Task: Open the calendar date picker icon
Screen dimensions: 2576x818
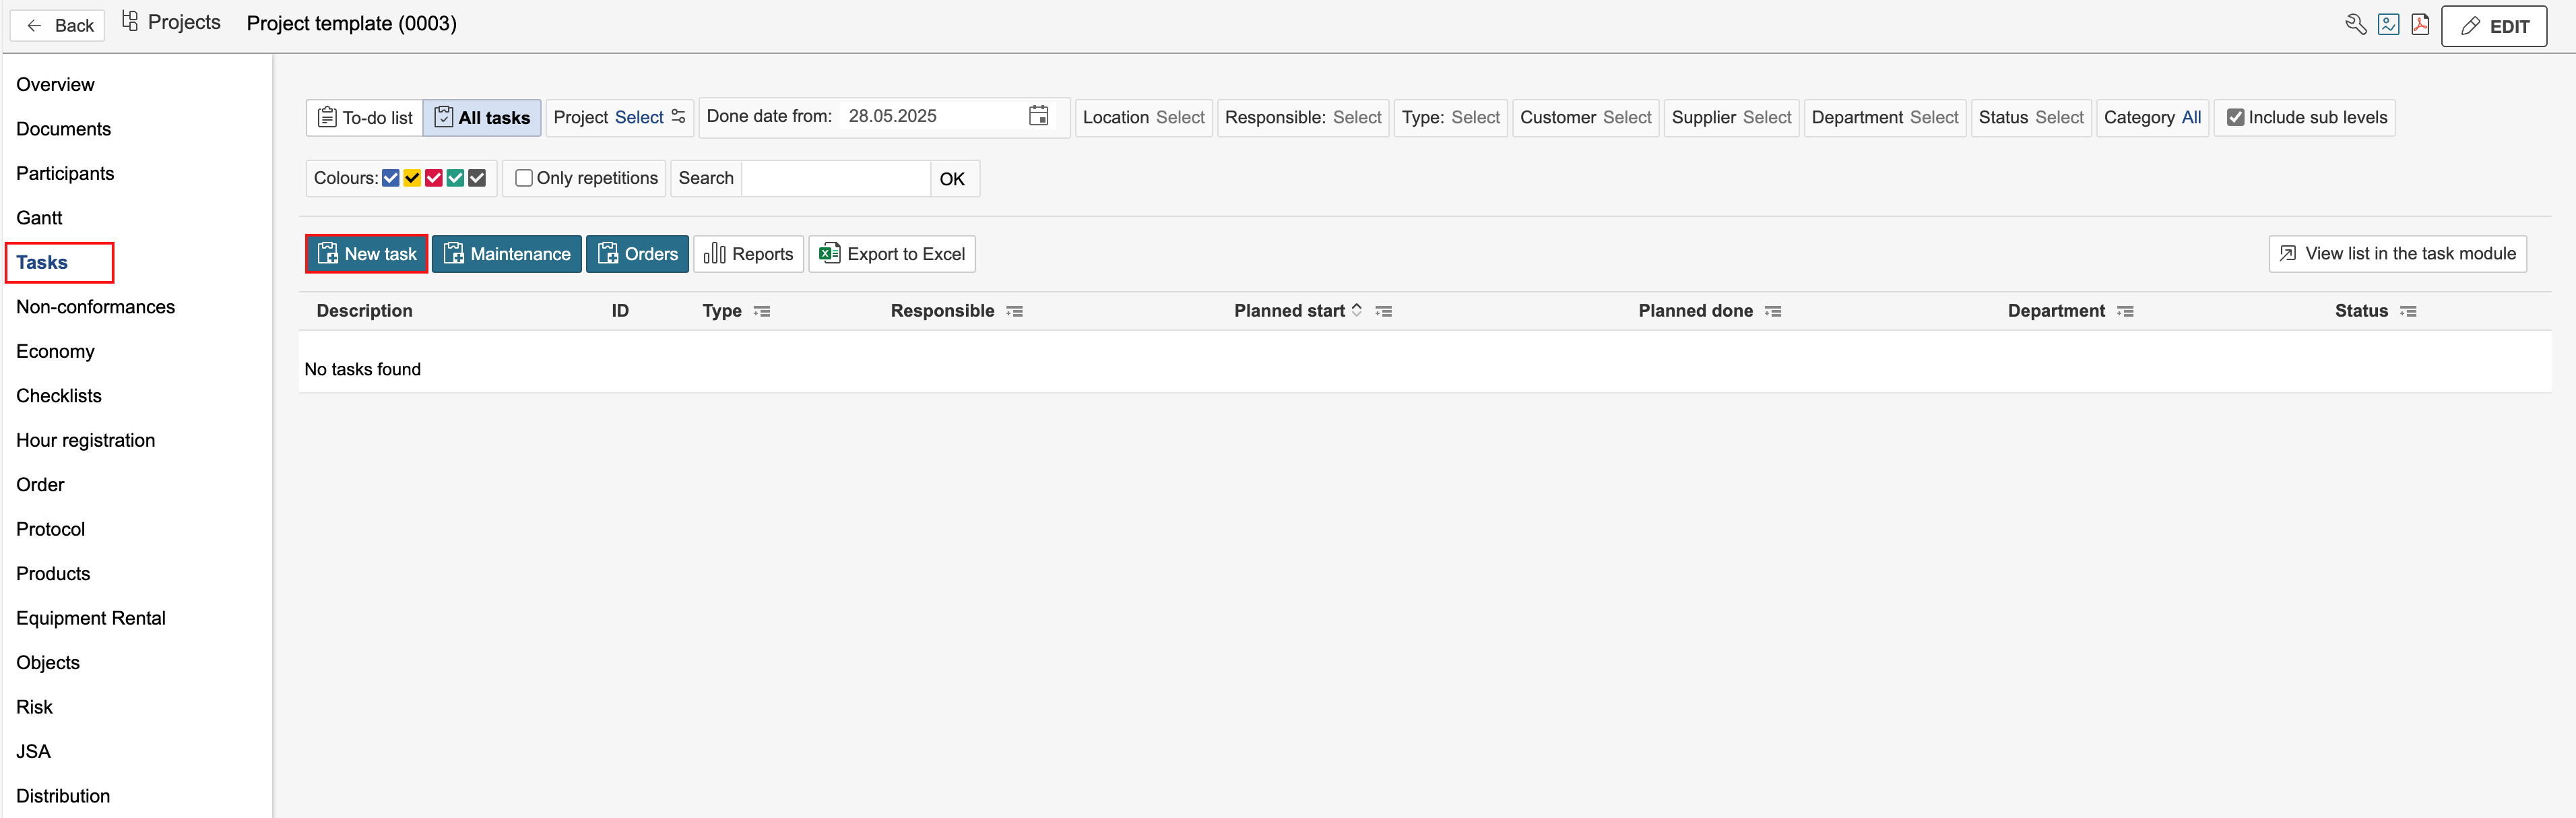Action: [x=1038, y=116]
